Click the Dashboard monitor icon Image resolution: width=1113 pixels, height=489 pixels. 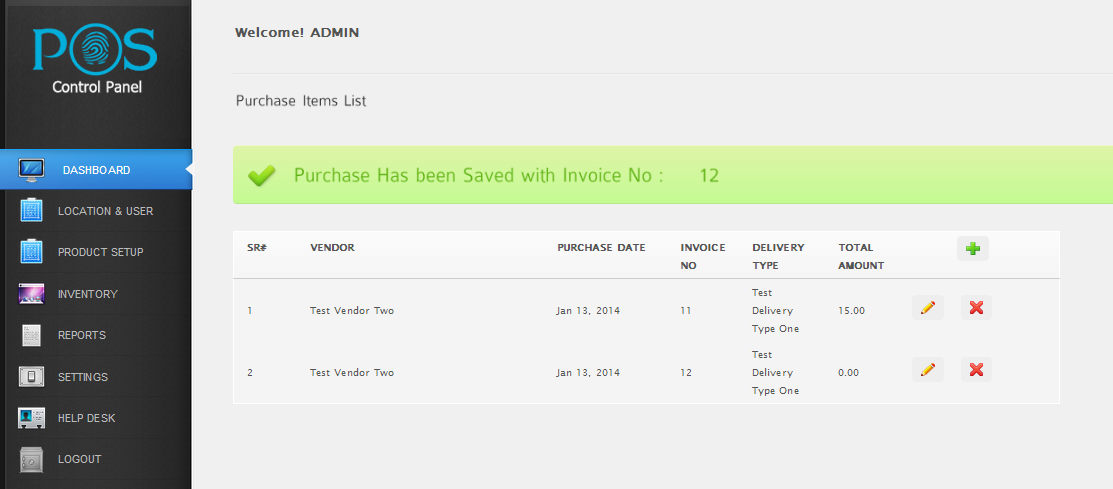coord(32,170)
